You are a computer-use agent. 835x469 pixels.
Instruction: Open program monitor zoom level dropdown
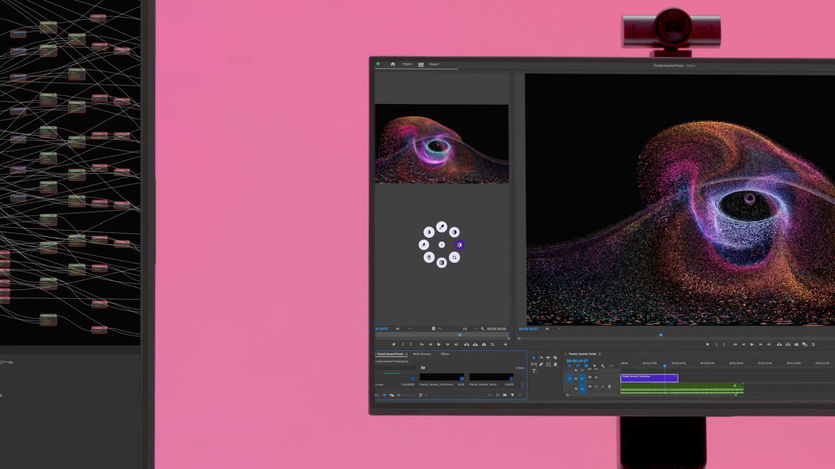click(x=553, y=329)
